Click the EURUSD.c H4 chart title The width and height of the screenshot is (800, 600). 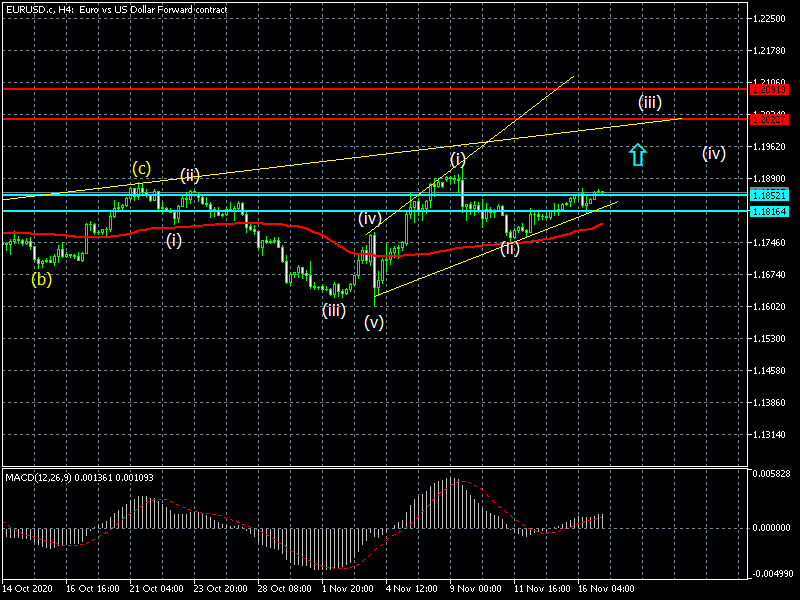pyautogui.click(x=114, y=9)
